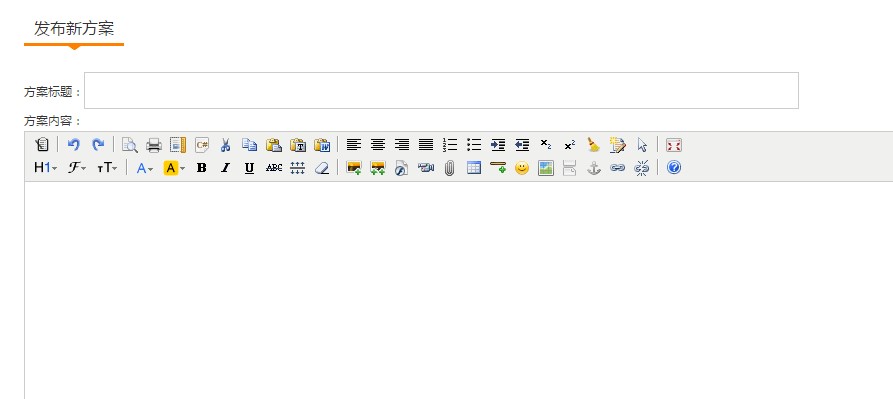This screenshot has width=893, height=399.
Task: Click the print icon in toolbar
Action: coord(154,145)
